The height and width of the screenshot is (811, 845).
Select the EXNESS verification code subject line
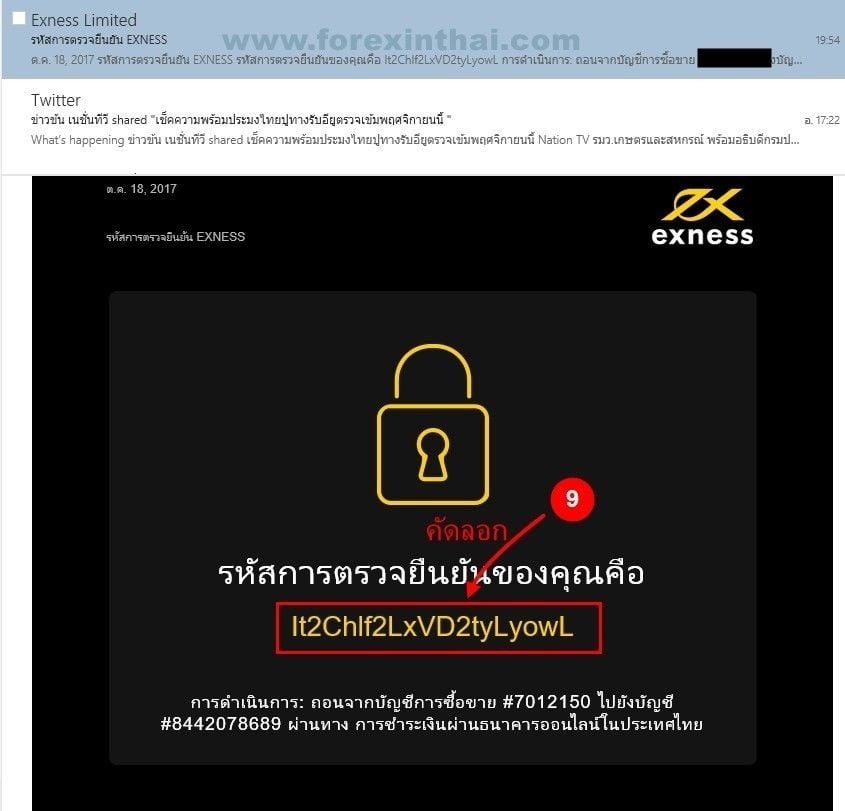click(x=99, y=40)
